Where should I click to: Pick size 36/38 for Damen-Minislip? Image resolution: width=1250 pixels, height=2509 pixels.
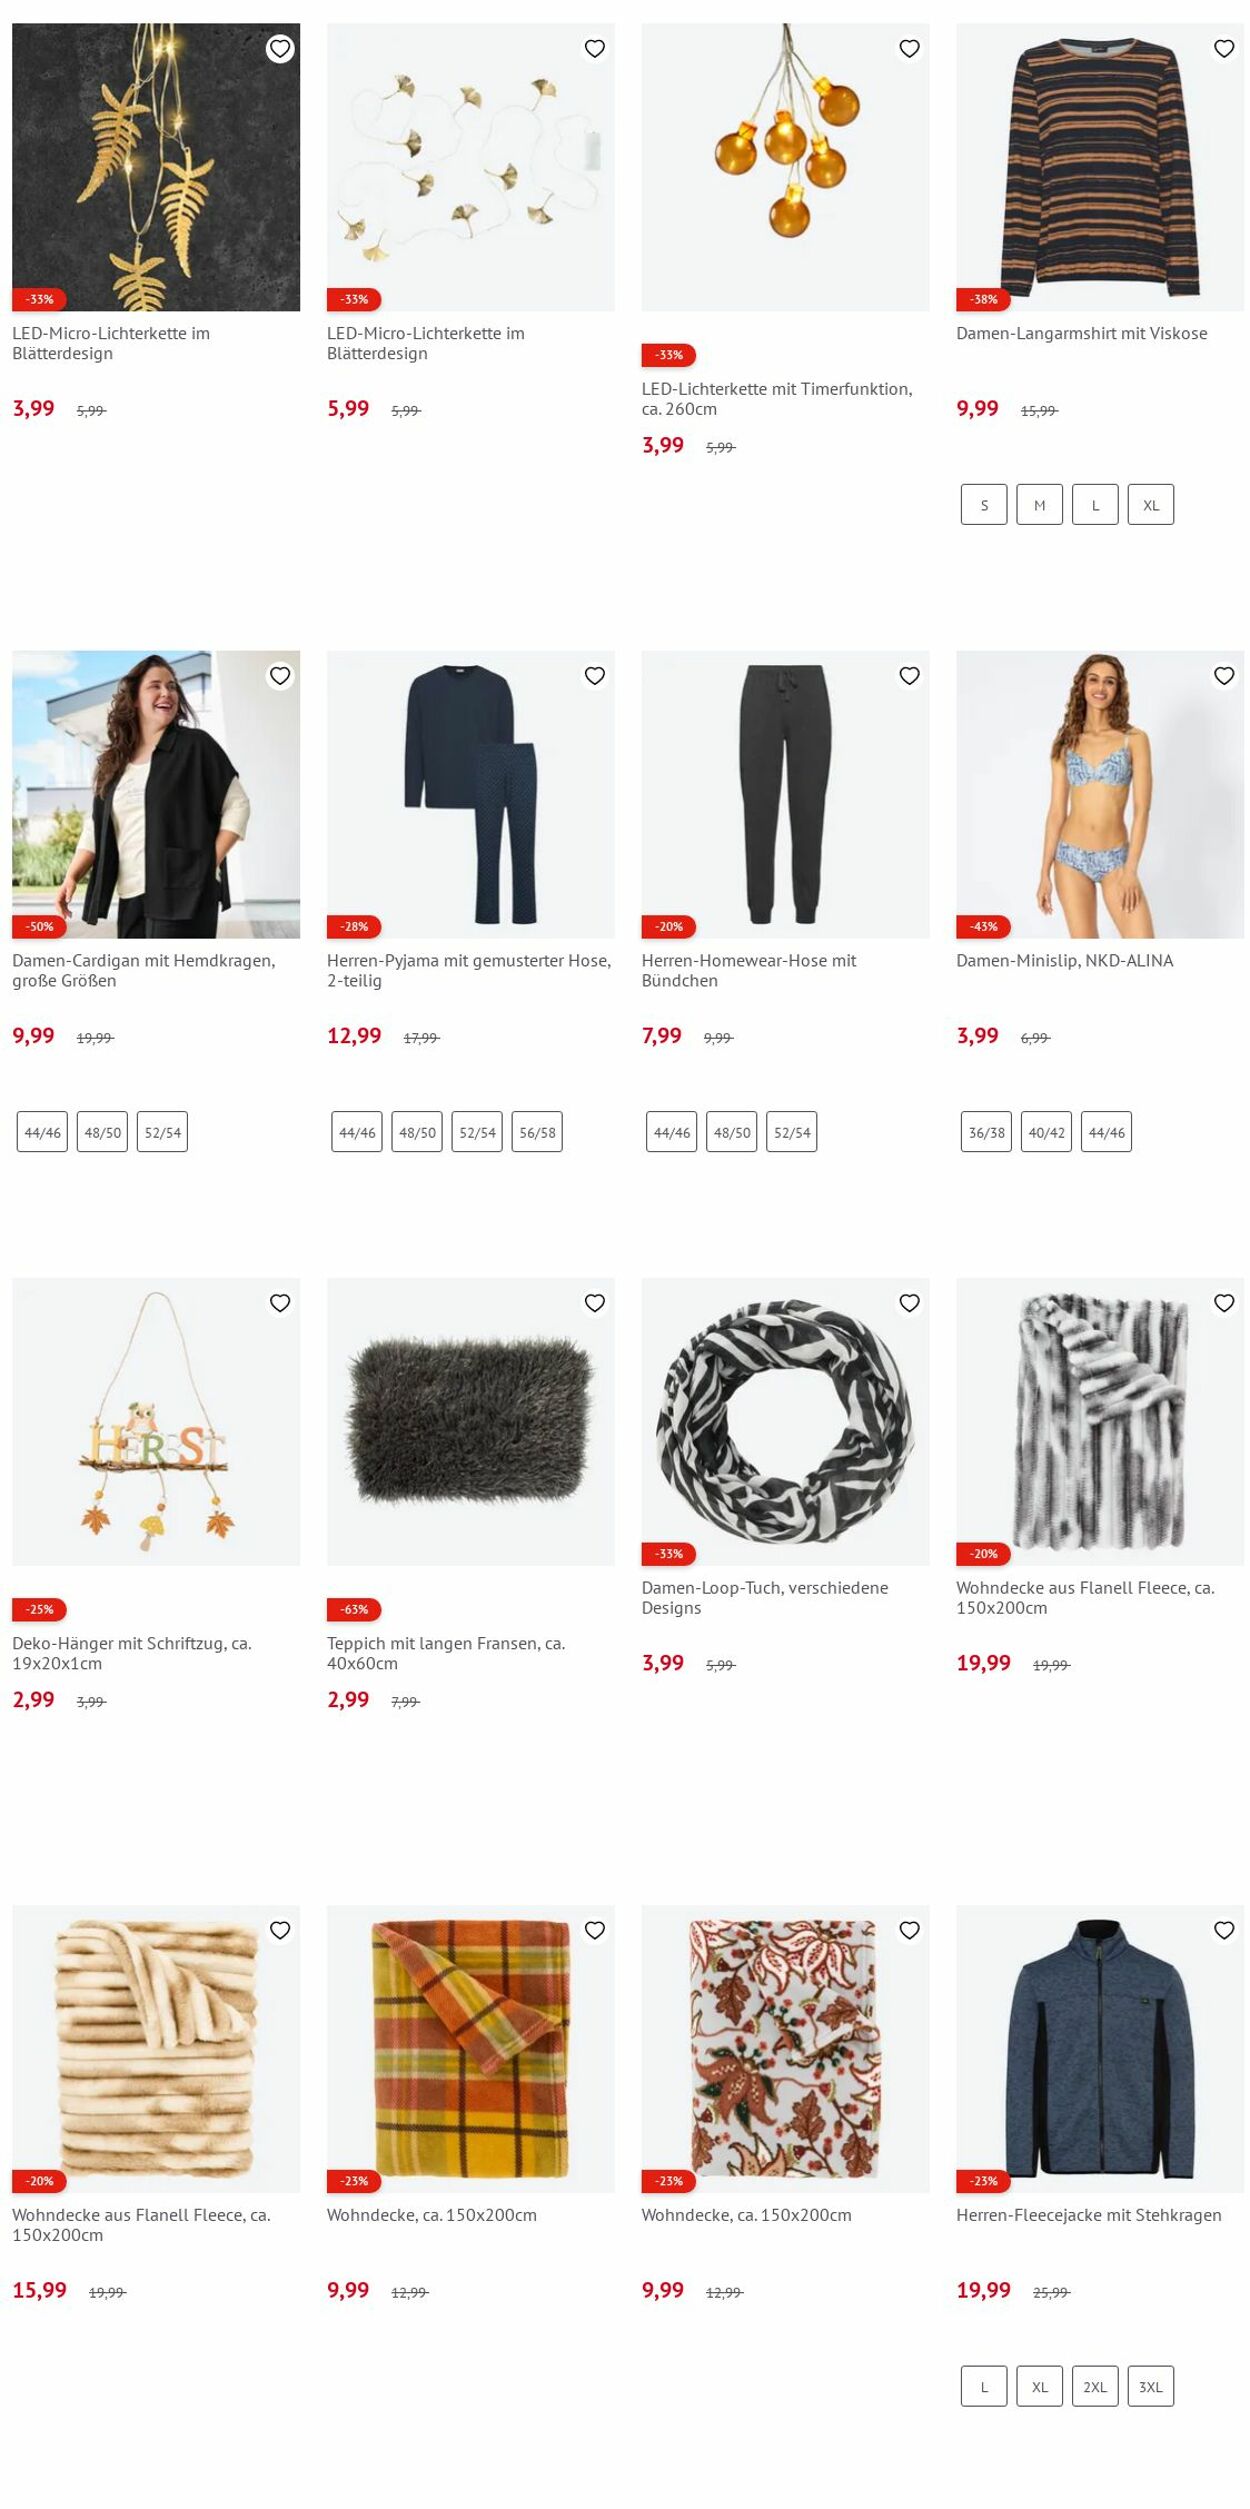coord(986,1132)
